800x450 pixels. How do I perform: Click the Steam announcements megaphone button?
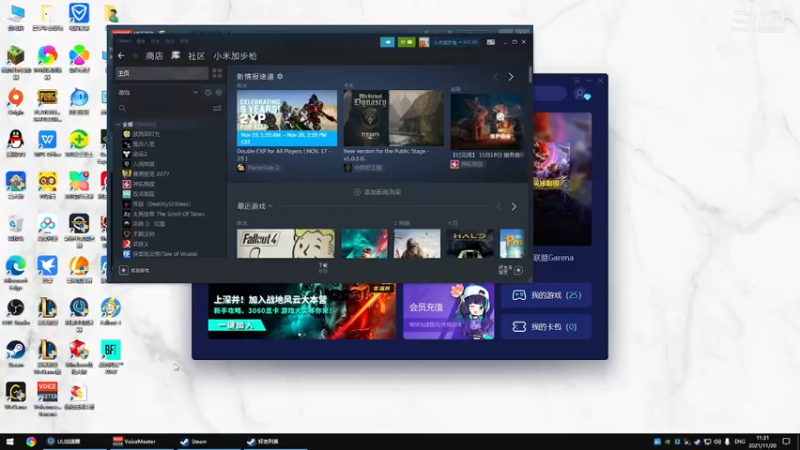387,42
